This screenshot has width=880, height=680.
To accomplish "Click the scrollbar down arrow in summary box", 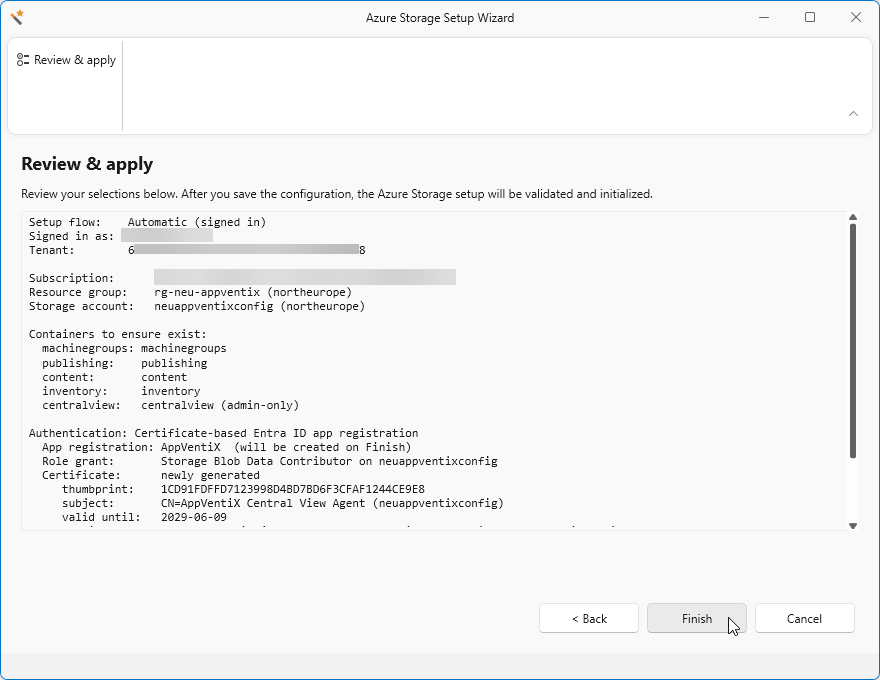I will [x=853, y=526].
